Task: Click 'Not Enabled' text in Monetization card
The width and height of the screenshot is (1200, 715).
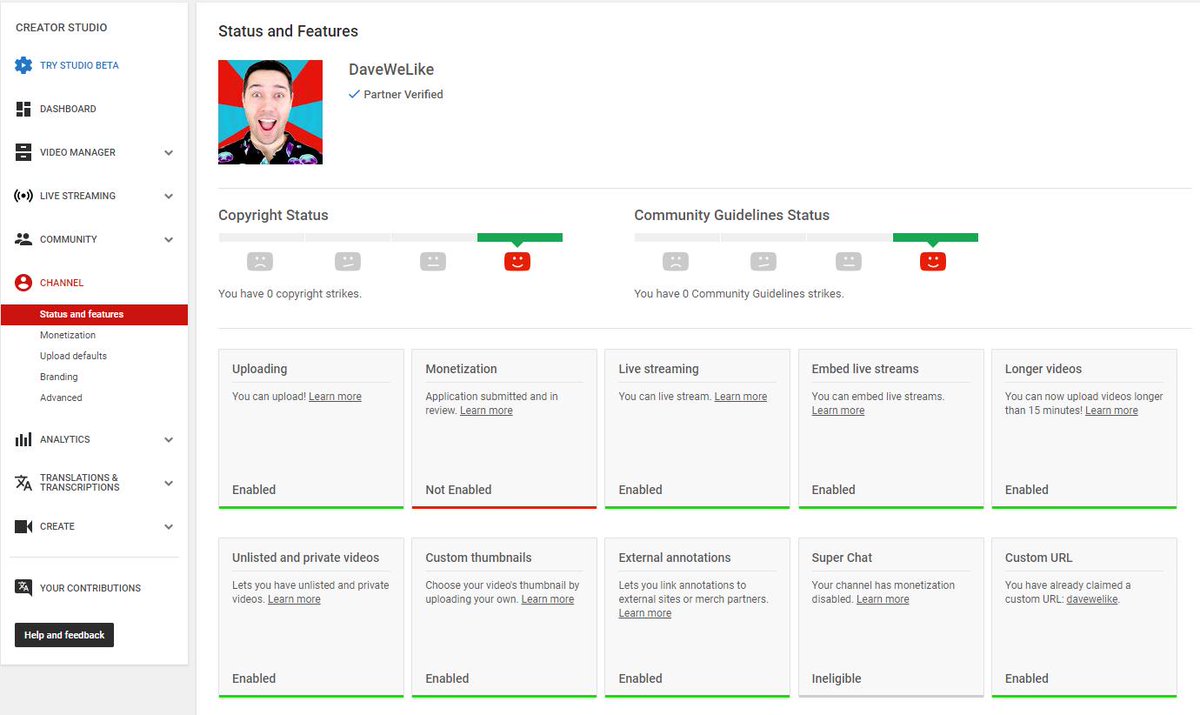Action: [458, 490]
